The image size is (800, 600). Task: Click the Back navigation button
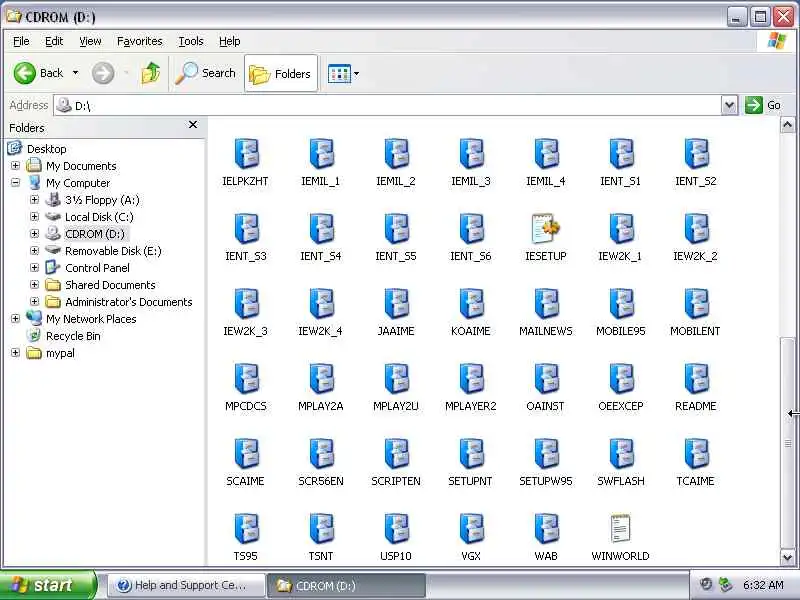[39, 73]
